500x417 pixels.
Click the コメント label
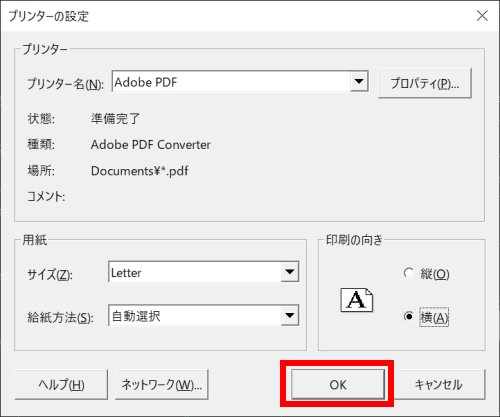click(x=46, y=196)
